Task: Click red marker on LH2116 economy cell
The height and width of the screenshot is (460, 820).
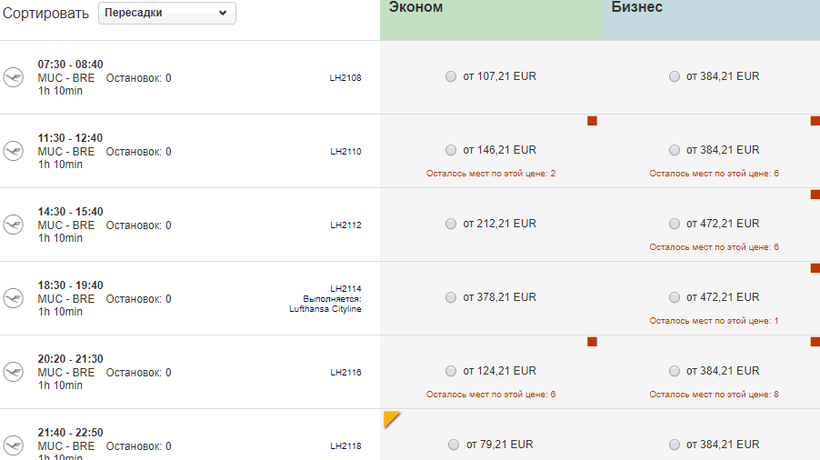Action: coord(592,342)
